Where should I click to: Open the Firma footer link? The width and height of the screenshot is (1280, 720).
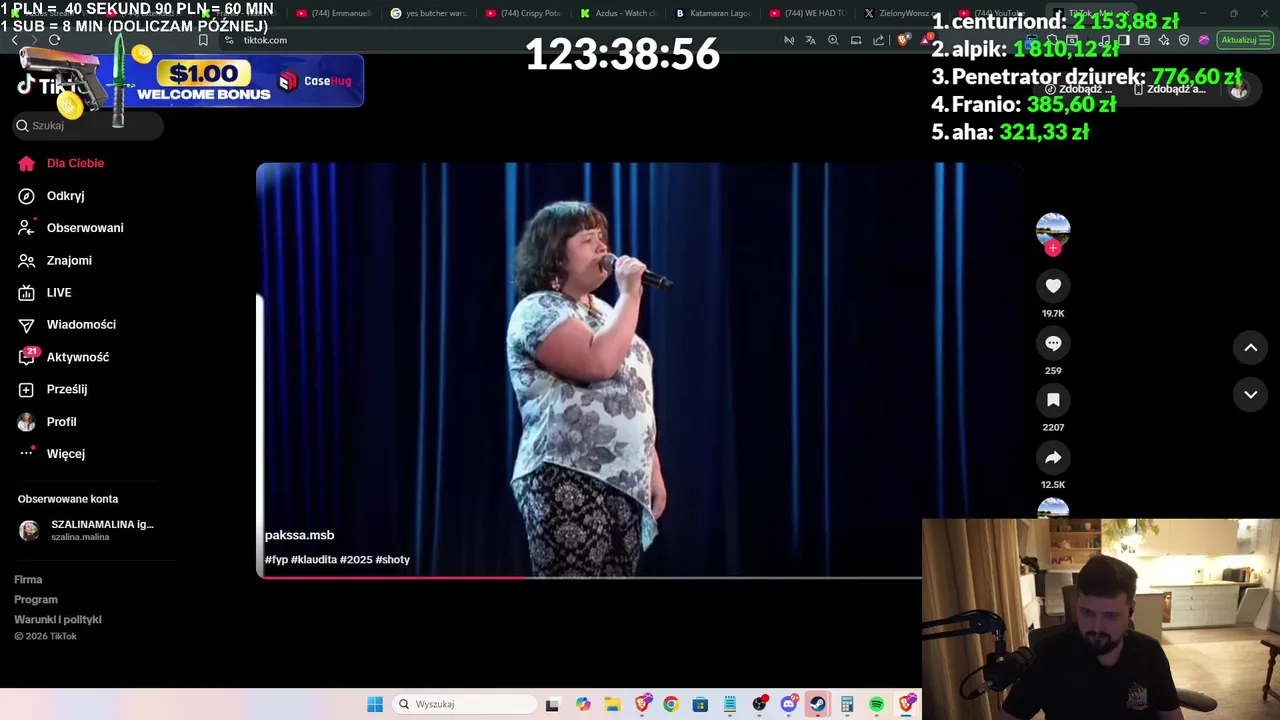tap(28, 580)
